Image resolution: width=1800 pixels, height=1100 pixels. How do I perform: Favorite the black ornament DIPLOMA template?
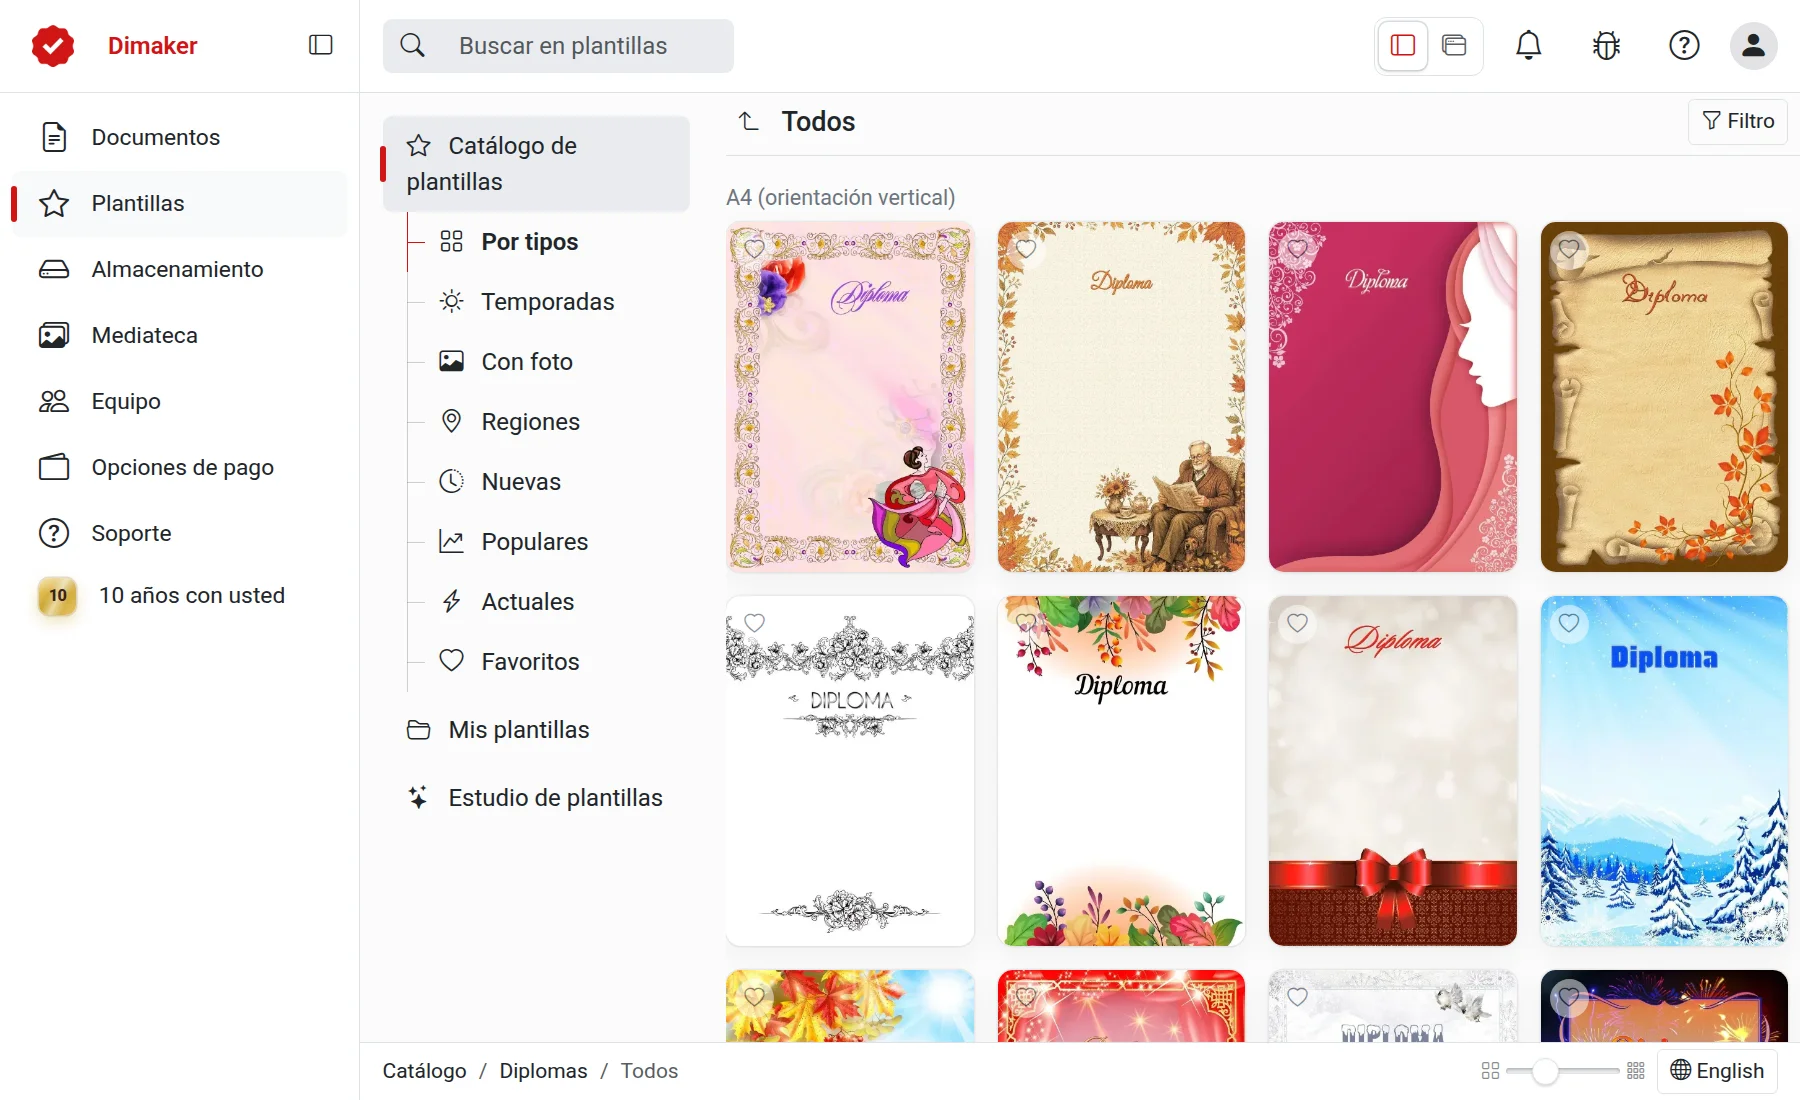pyautogui.click(x=755, y=623)
